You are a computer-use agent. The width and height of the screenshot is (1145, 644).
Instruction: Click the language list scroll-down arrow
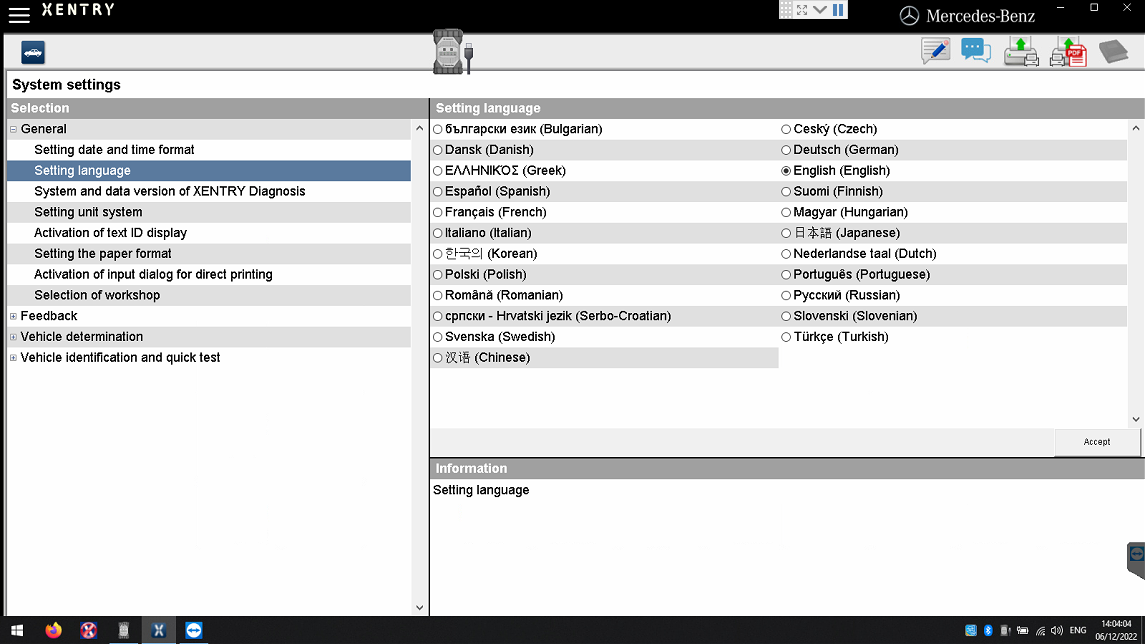point(1136,420)
